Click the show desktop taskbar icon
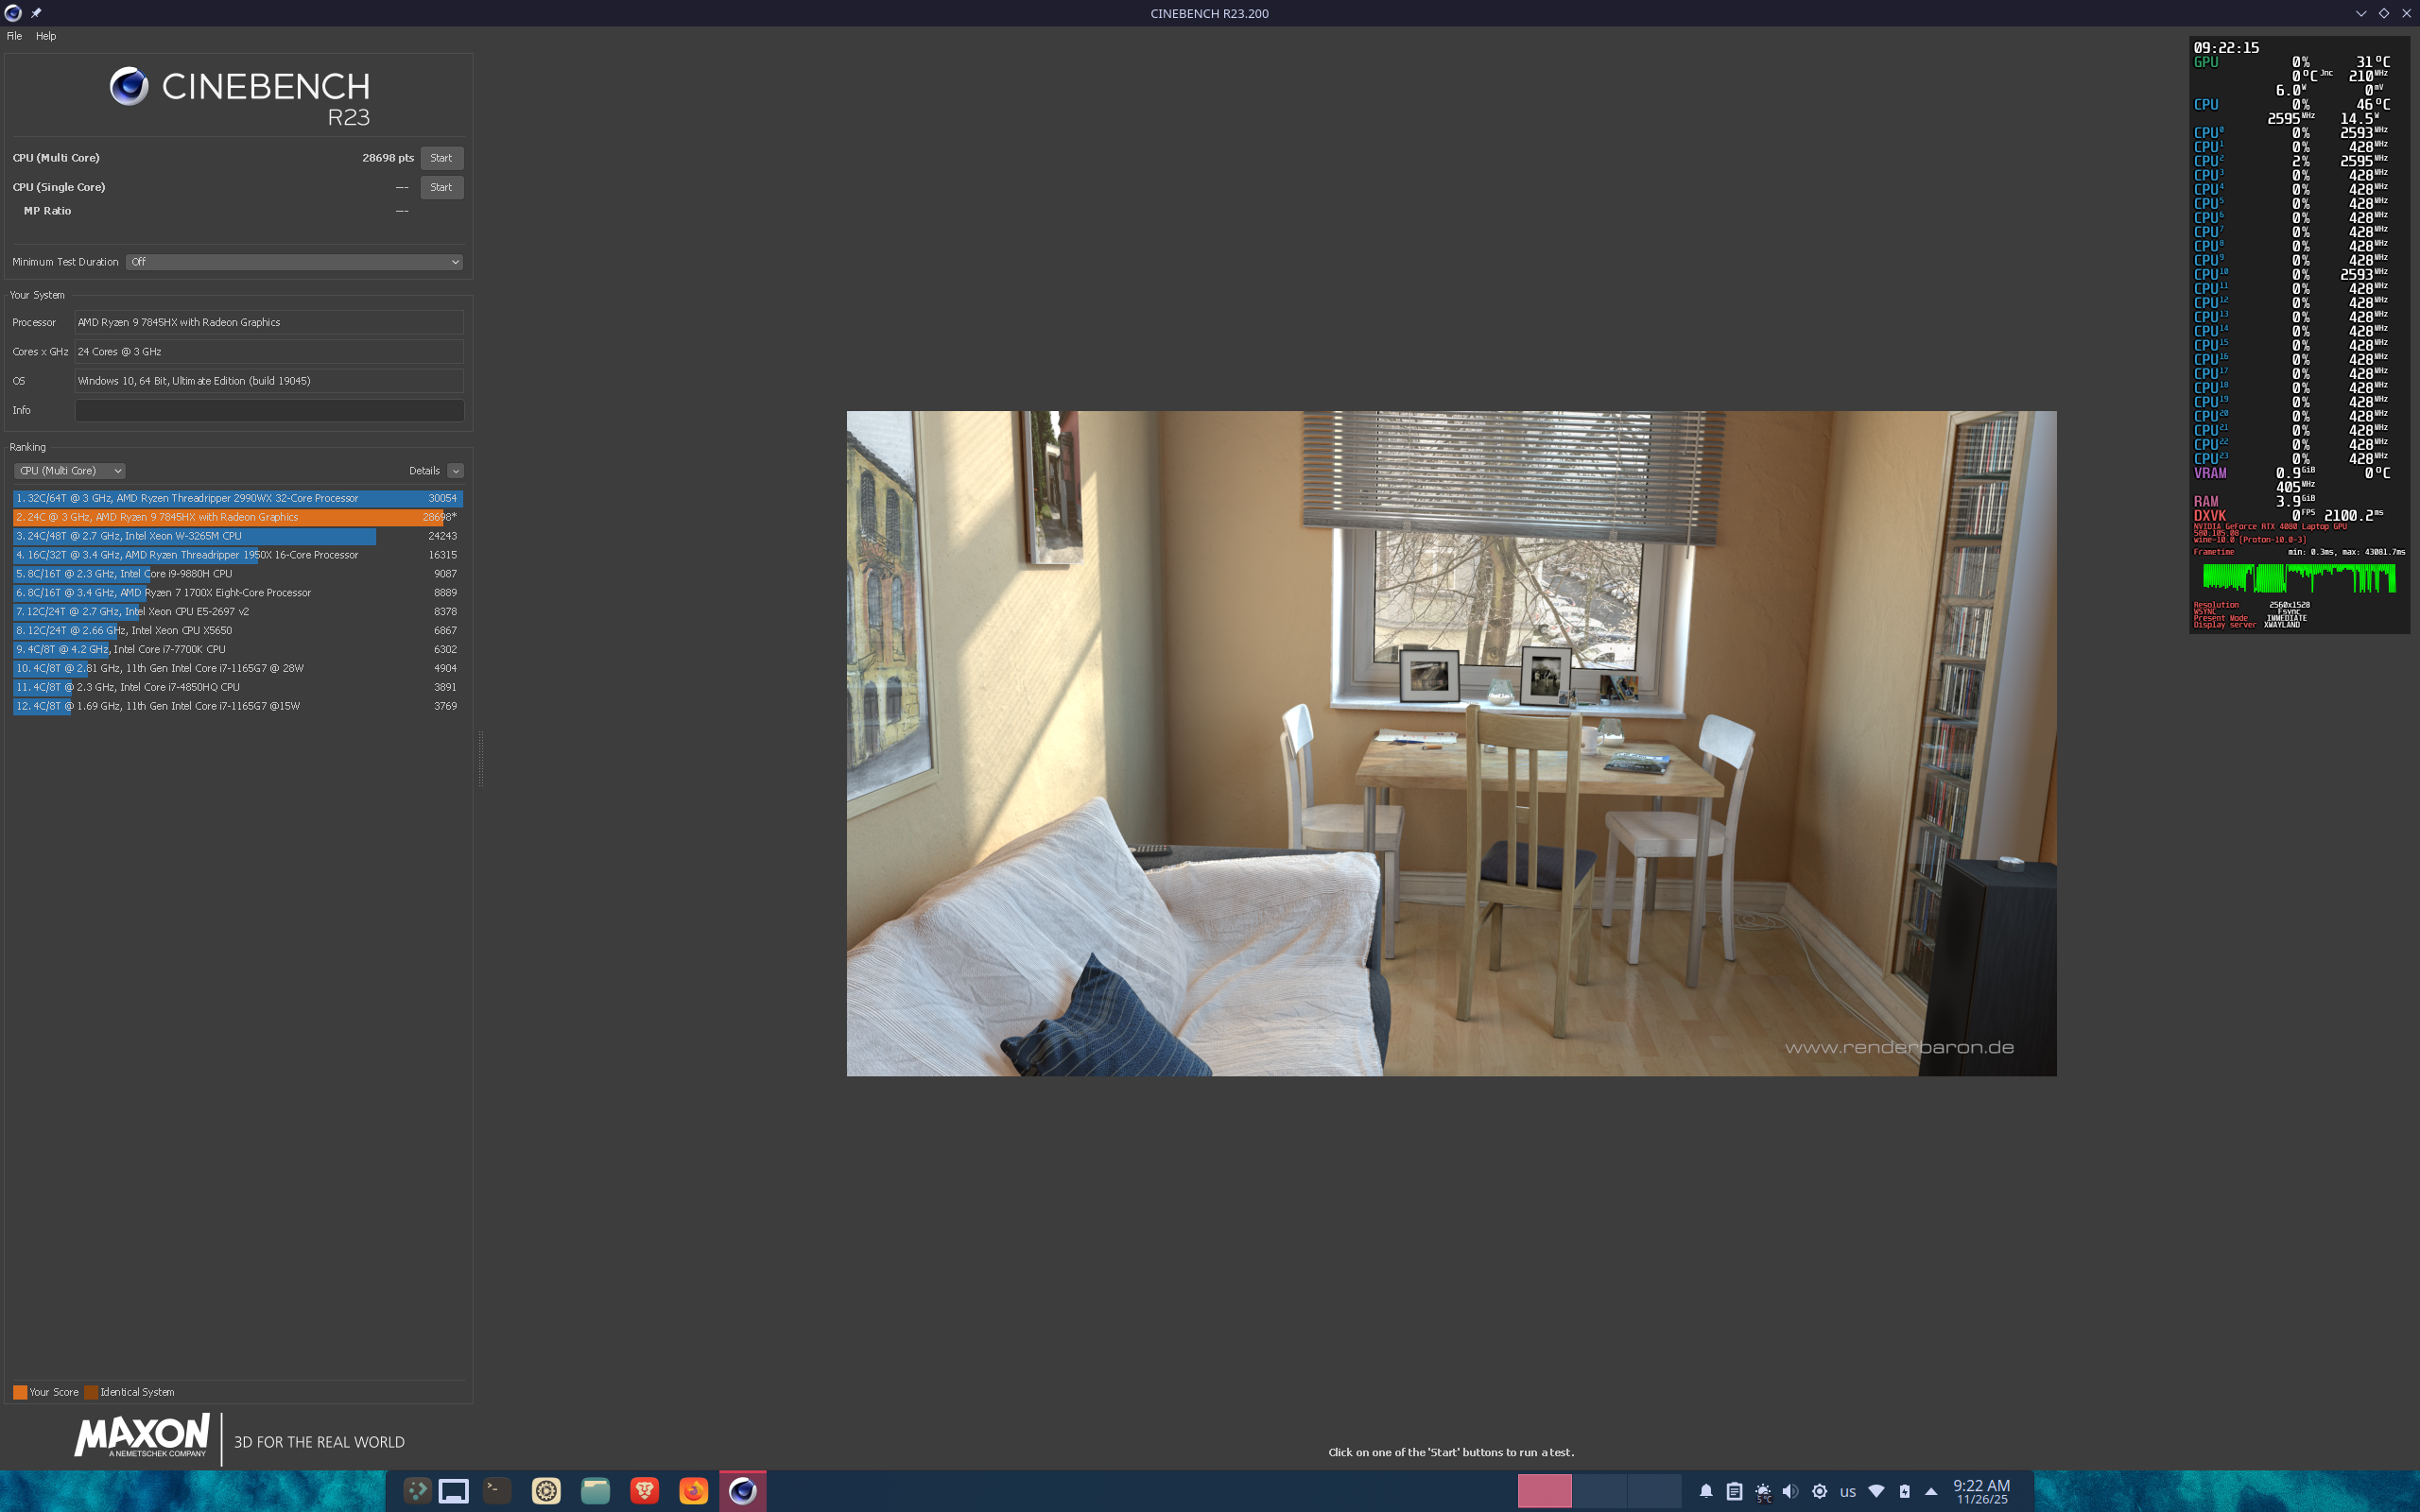 (454, 1491)
